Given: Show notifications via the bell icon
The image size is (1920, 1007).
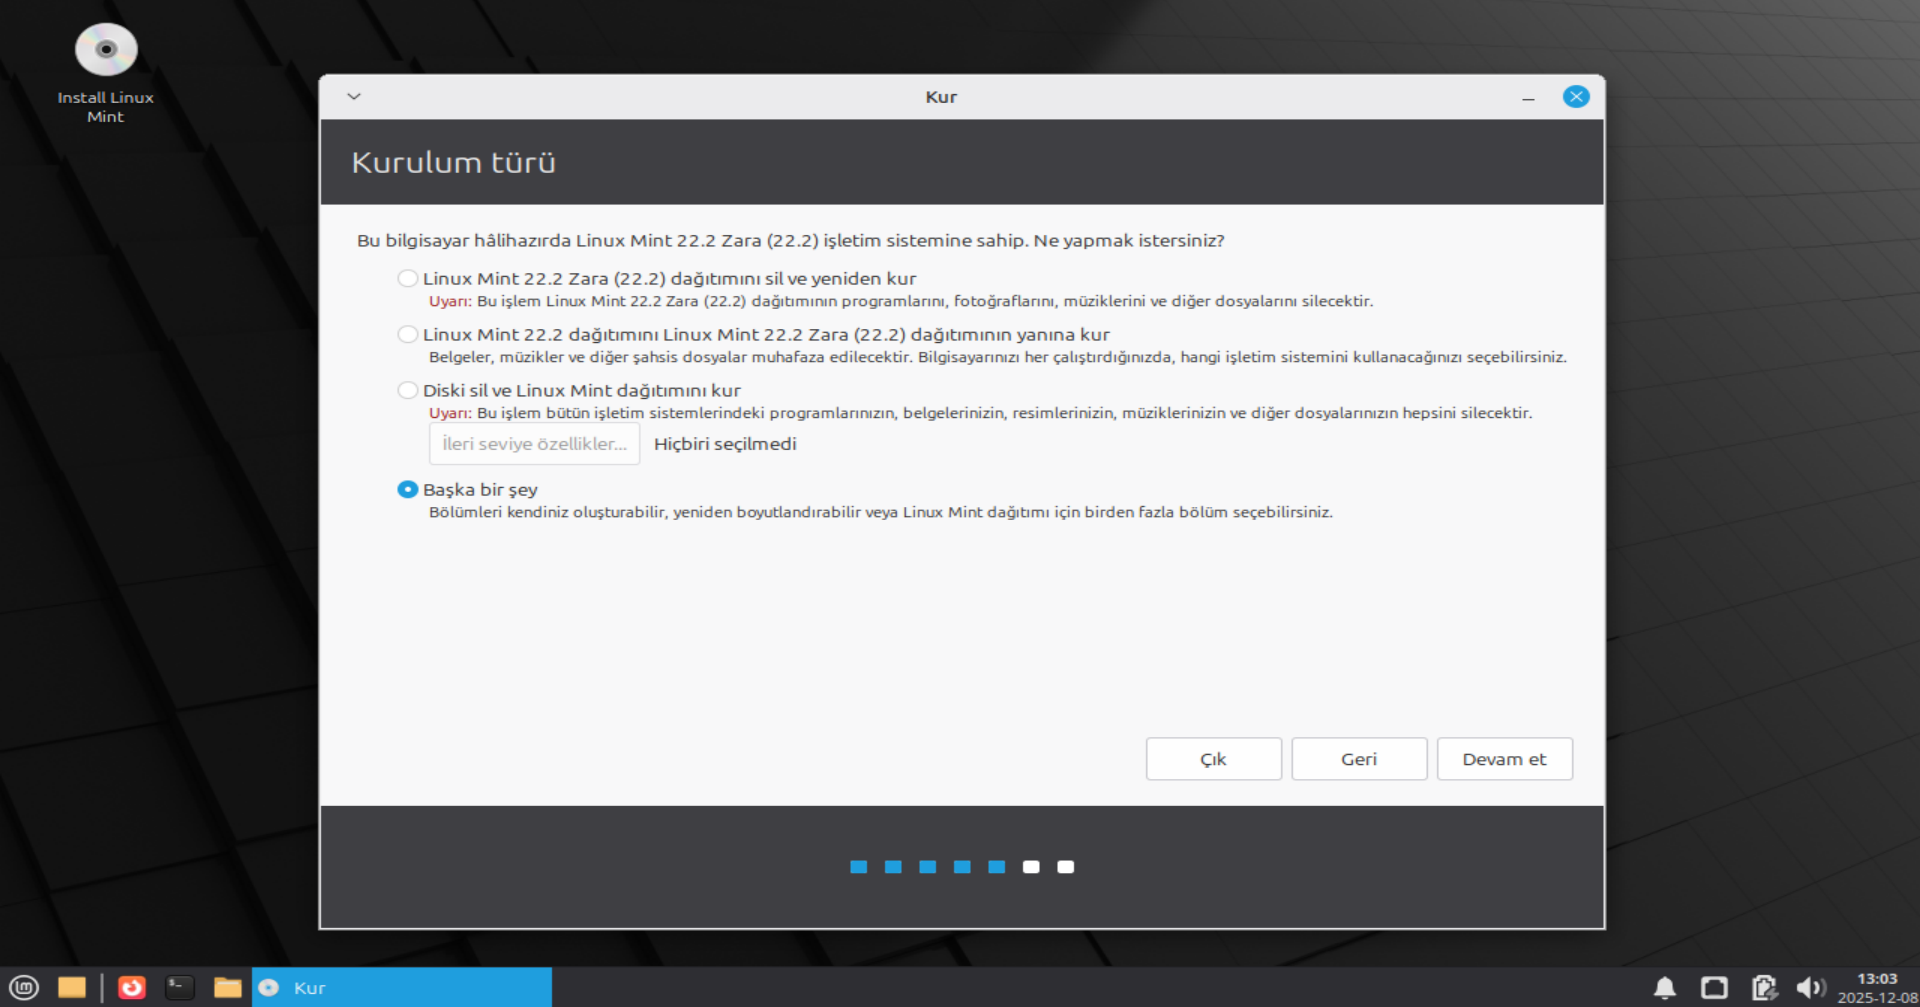Looking at the screenshot, I should (x=1665, y=988).
